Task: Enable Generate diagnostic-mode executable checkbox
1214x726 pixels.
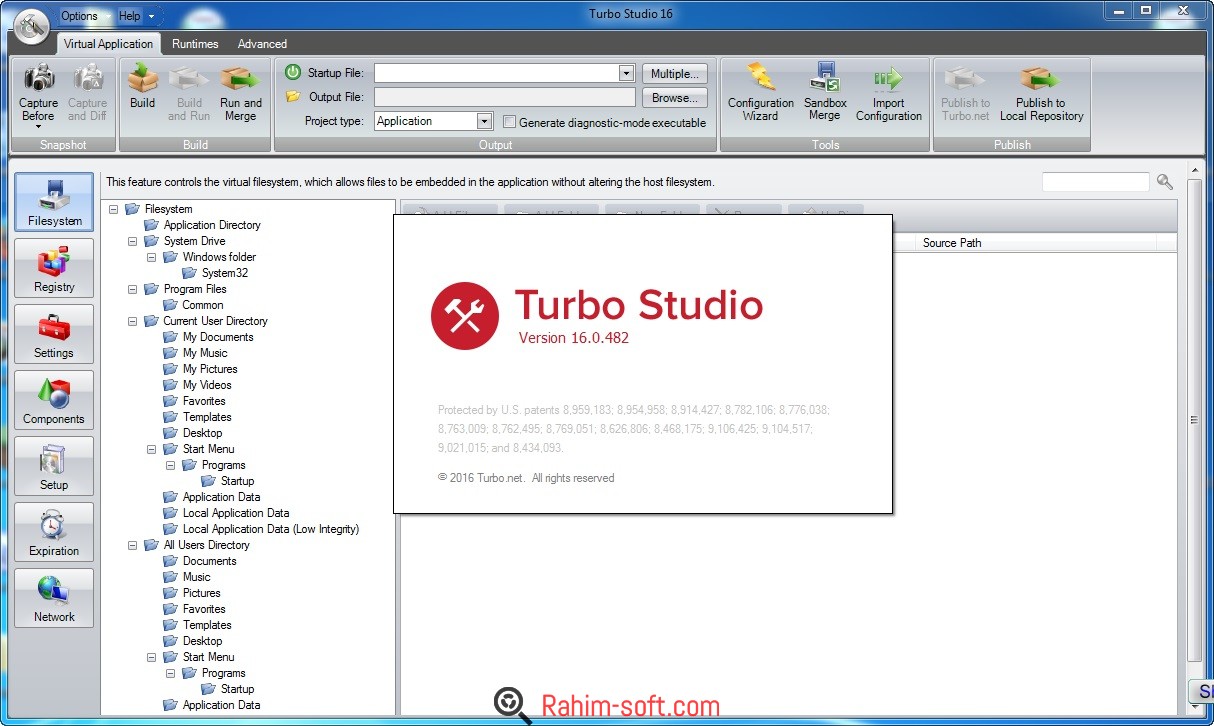Action: (510, 122)
